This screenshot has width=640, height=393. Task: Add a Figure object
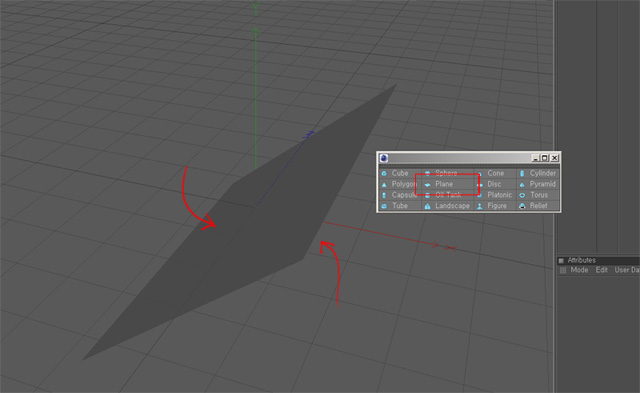[492, 206]
